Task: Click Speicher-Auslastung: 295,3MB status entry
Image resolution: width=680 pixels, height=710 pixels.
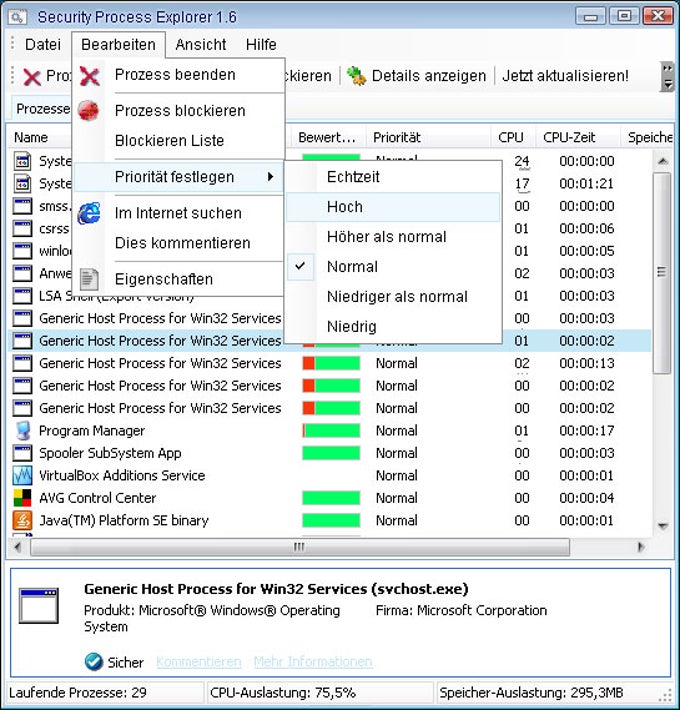Action: tap(549, 693)
